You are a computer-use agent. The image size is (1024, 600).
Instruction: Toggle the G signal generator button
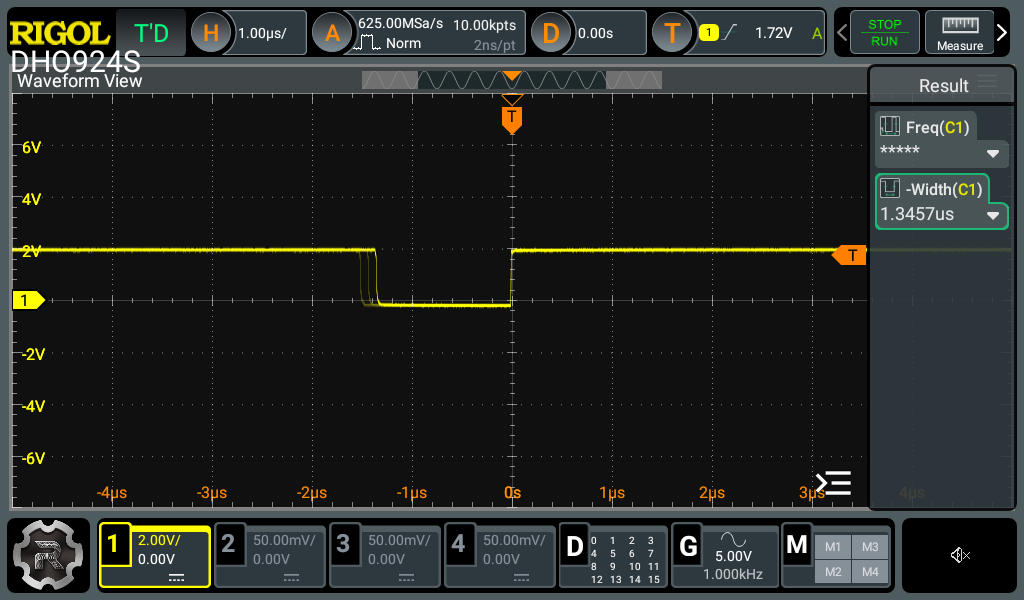point(688,546)
